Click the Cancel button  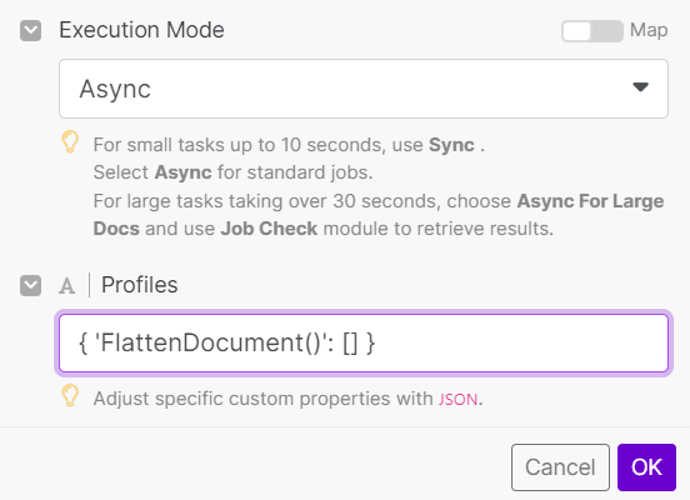click(560, 467)
